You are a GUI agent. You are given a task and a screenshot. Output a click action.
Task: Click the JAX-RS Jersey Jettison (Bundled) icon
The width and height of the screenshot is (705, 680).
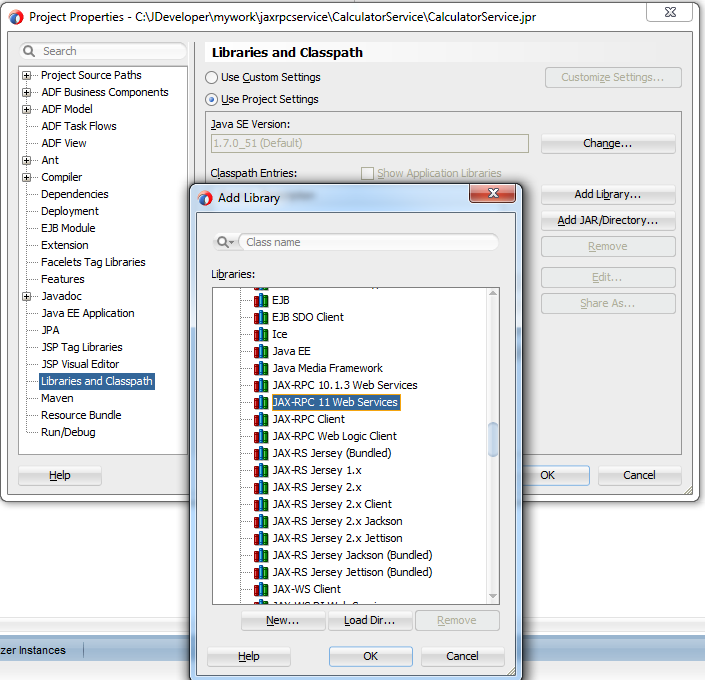pyautogui.click(x=261, y=572)
